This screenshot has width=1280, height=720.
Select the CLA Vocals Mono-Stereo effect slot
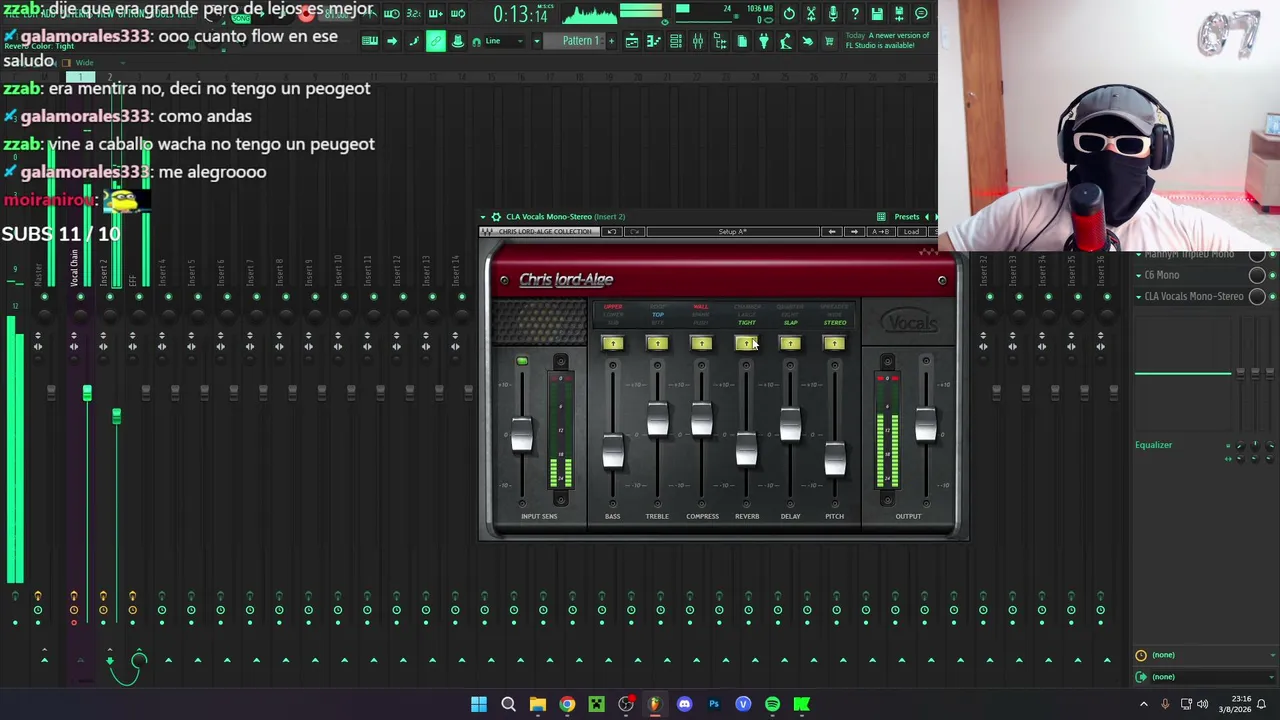[x=1194, y=297]
